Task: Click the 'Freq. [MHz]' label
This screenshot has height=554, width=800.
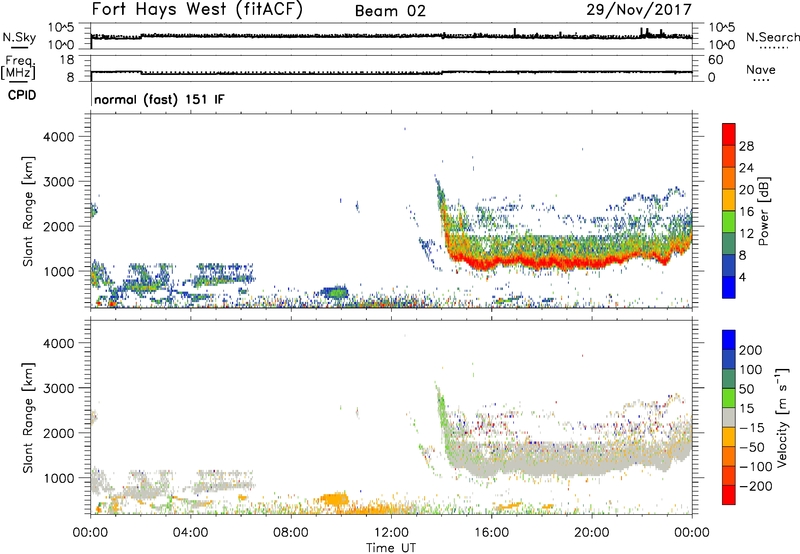Action: tap(18, 67)
